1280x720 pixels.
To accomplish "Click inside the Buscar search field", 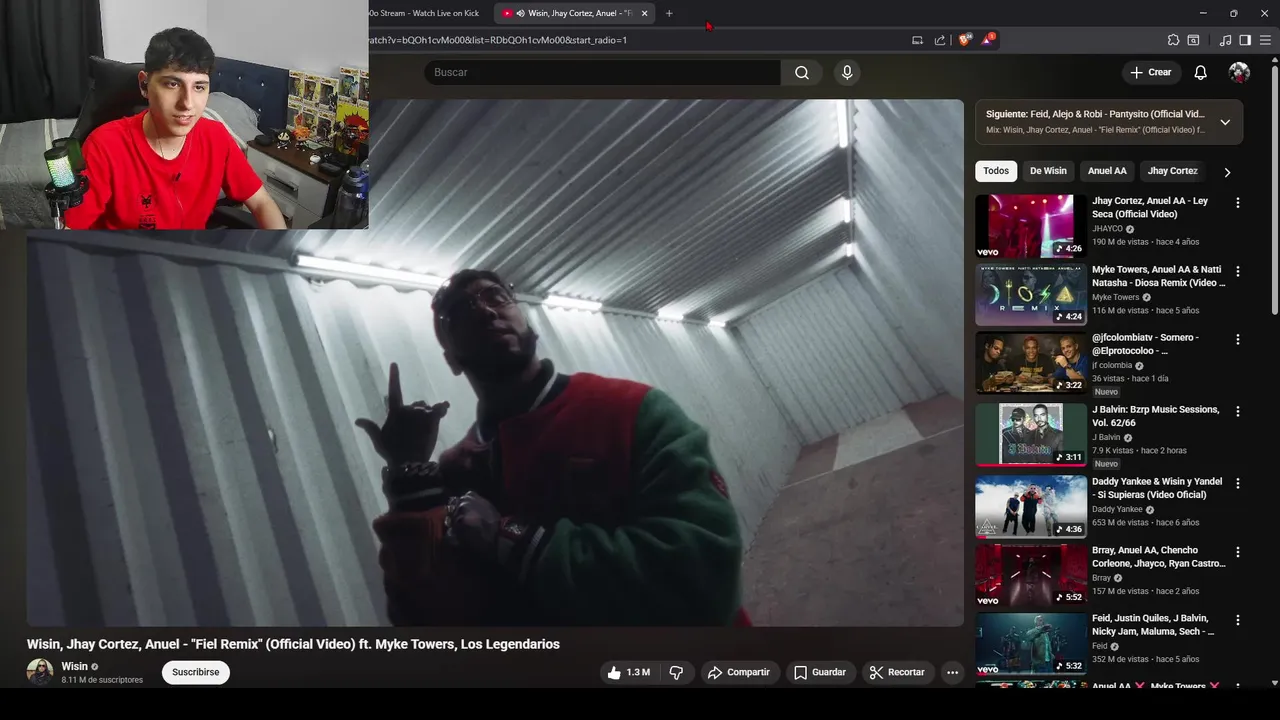I will pyautogui.click(x=603, y=72).
